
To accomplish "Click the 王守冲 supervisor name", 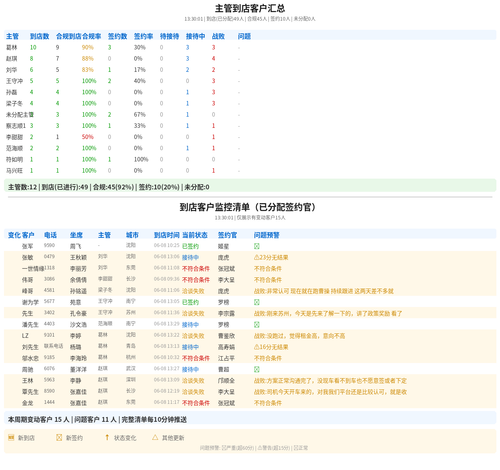I will tap(14, 81).
